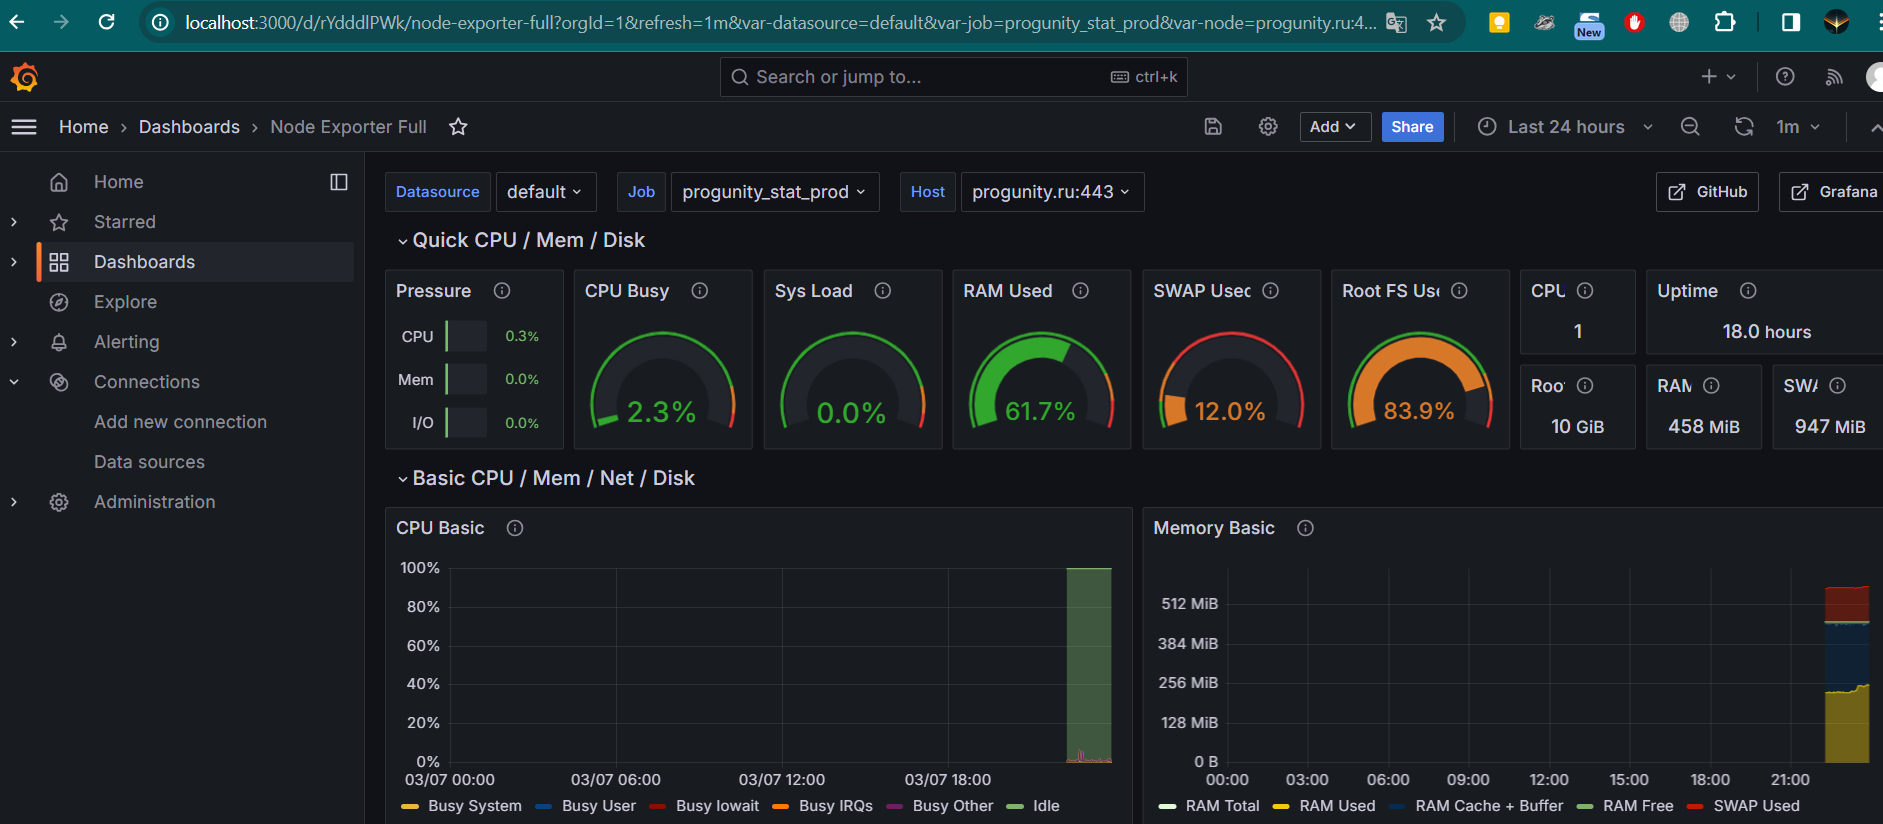This screenshot has width=1883, height=824.
Task: Open Explore in the sidebar
Action: [x=125, y=302]
